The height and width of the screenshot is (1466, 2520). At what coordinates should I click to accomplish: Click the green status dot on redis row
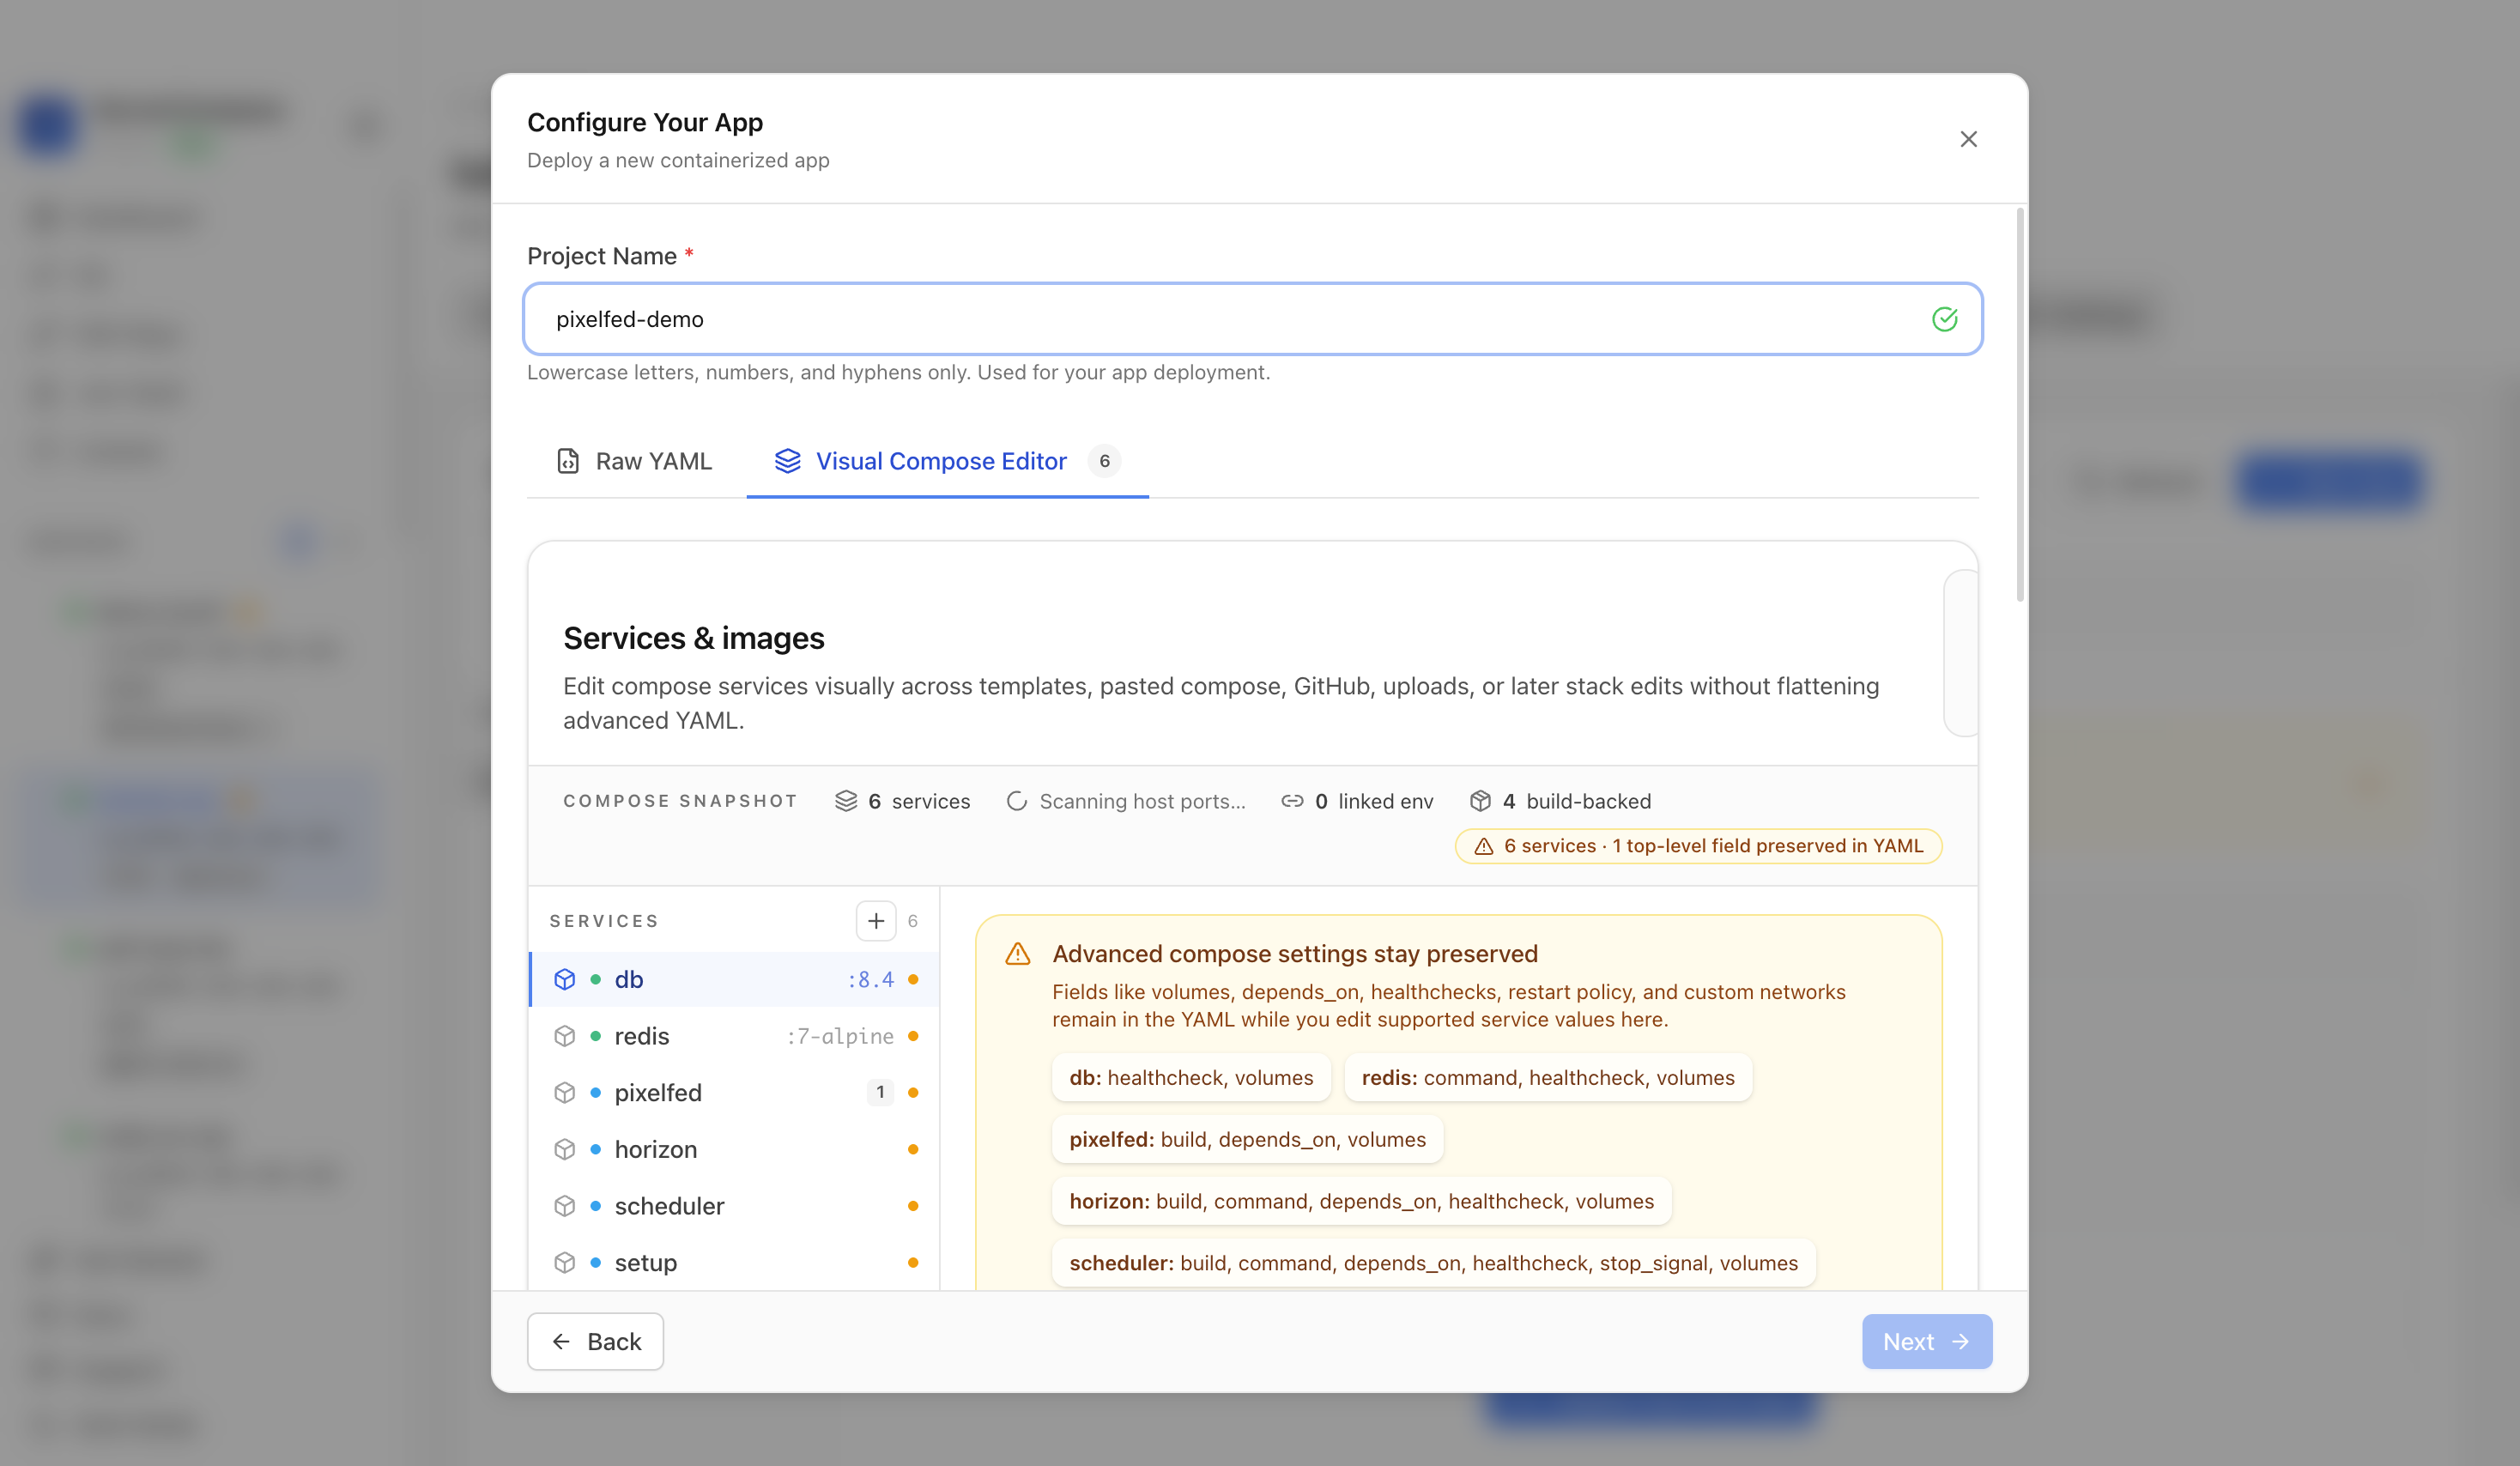pyautogui.click(x=596, y=1036)
